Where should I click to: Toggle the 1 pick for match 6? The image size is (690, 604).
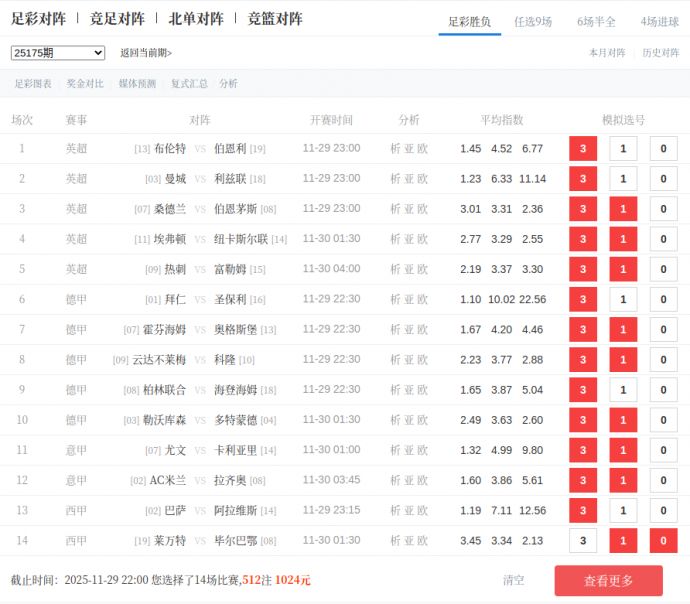pyautogui.click(x=623, y=300)
